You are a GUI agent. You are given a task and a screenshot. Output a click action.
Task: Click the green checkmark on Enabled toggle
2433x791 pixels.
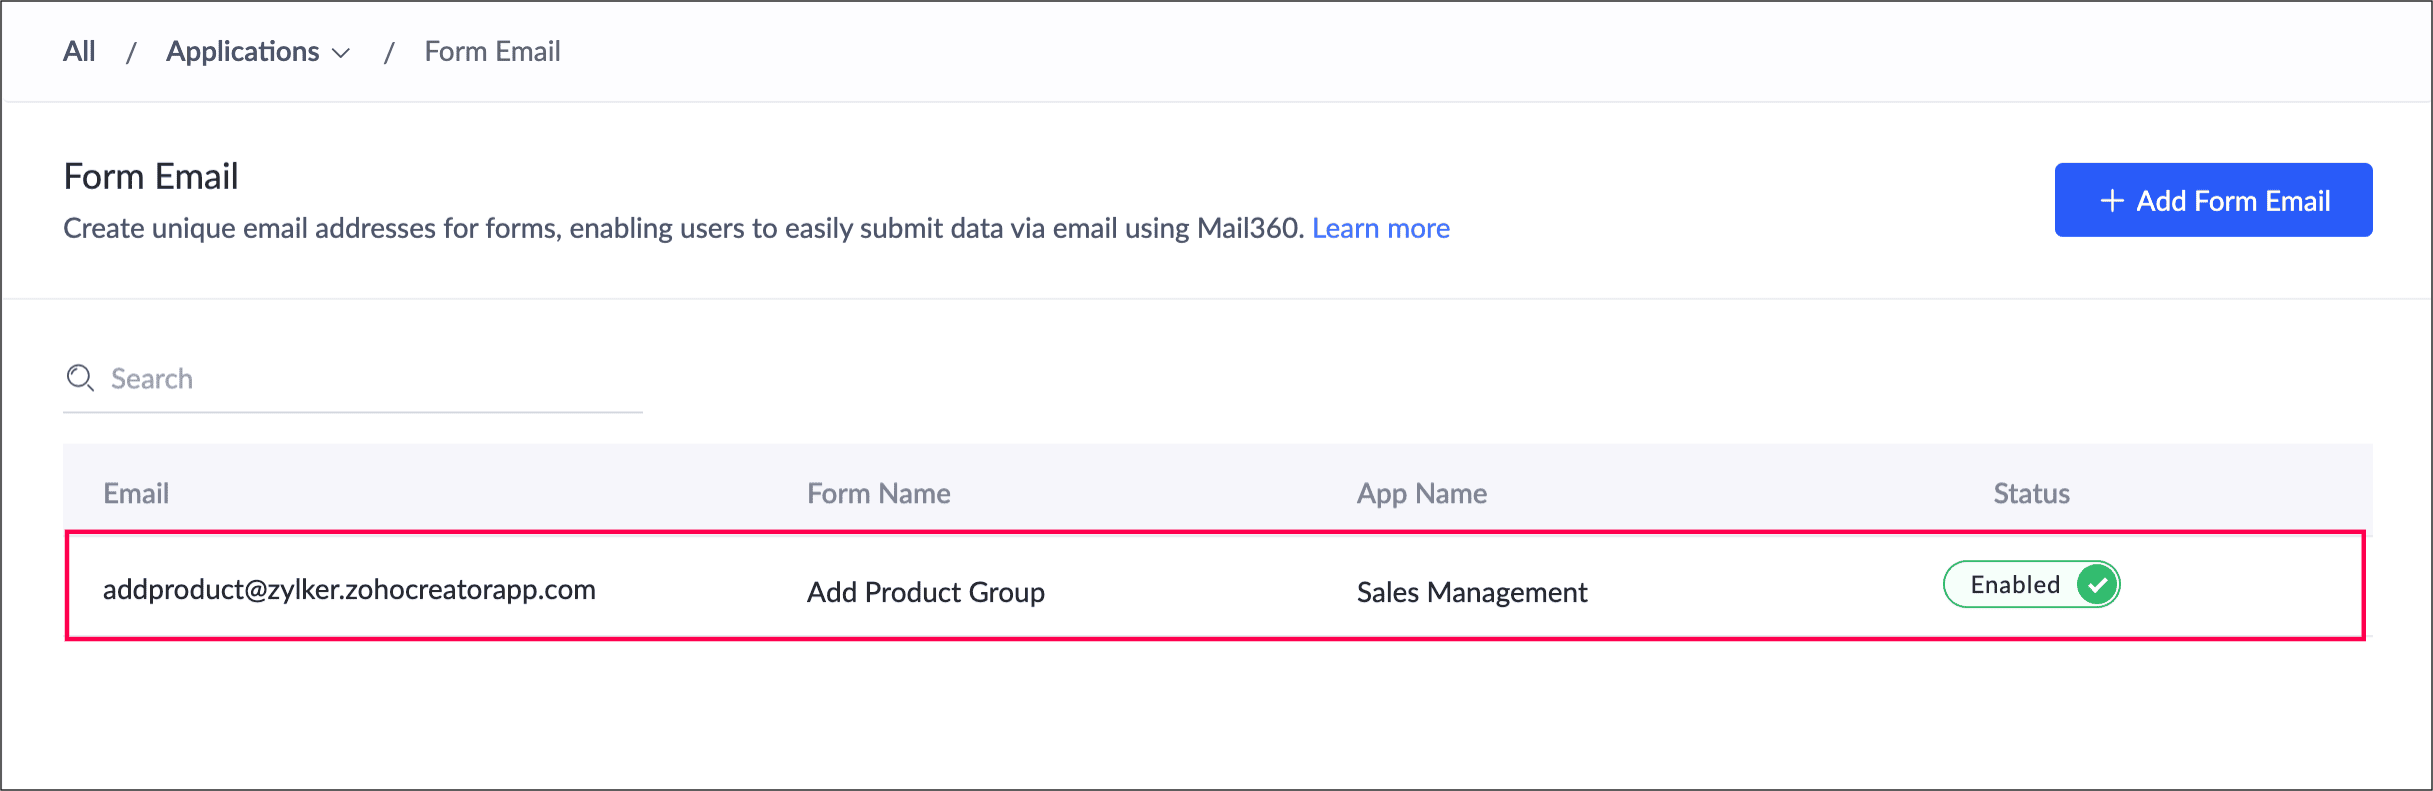coord(2097,585)
